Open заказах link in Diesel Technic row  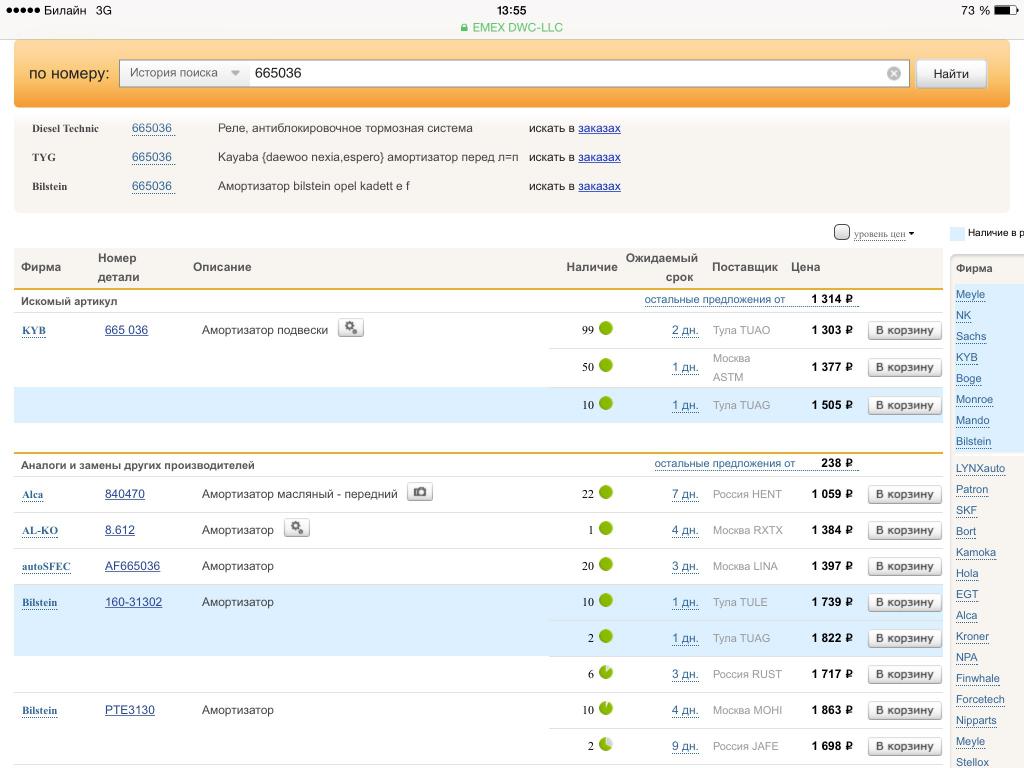[x=599, y=128]
